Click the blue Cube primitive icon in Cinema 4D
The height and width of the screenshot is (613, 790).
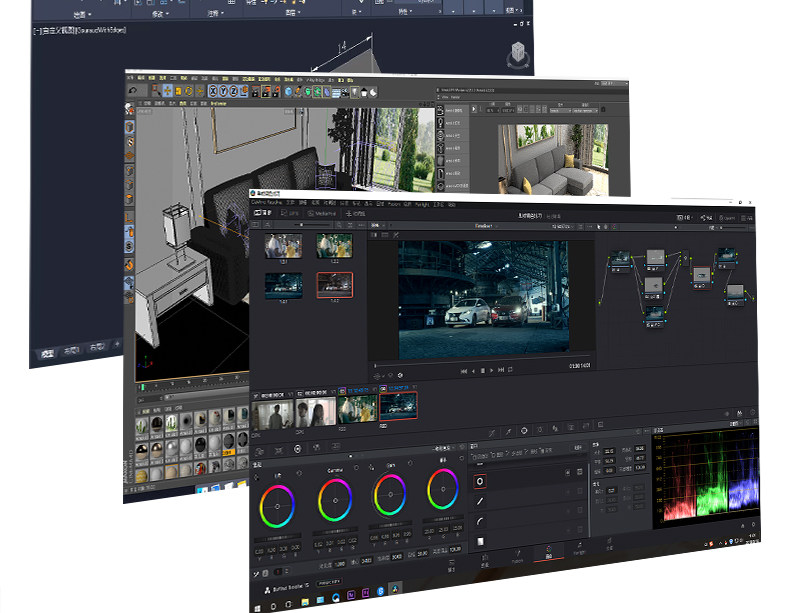(x=288, y=92)
